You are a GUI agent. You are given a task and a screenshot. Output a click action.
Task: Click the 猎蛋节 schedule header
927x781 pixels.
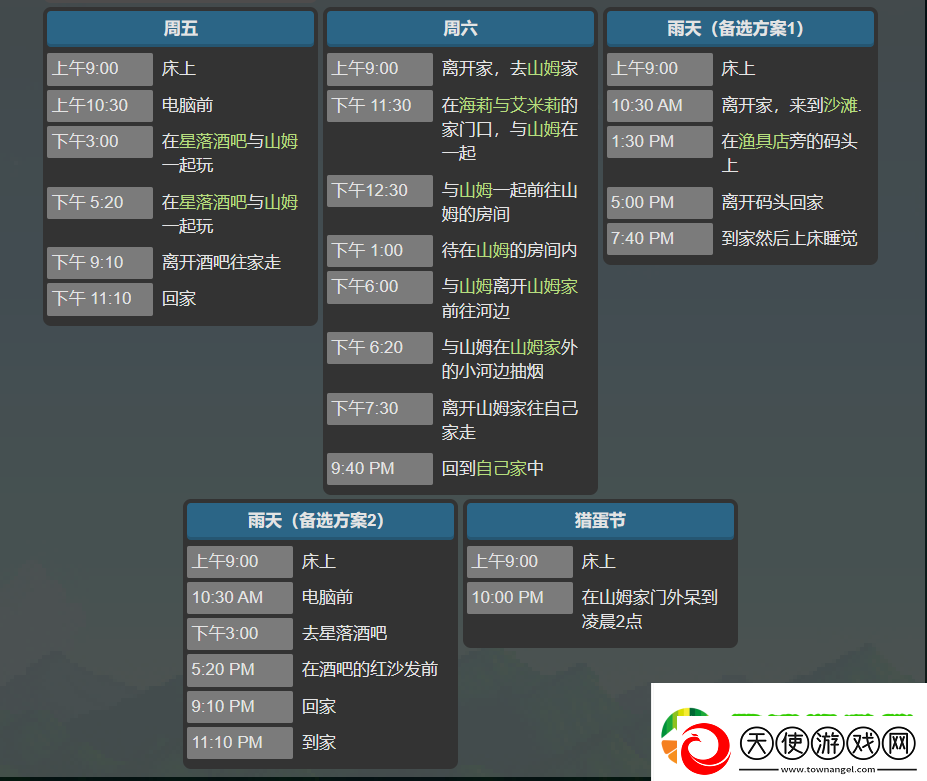[600, 521]
